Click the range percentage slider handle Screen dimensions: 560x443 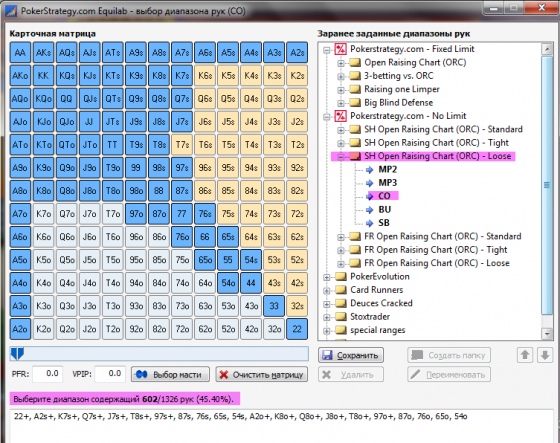[17, 354]
